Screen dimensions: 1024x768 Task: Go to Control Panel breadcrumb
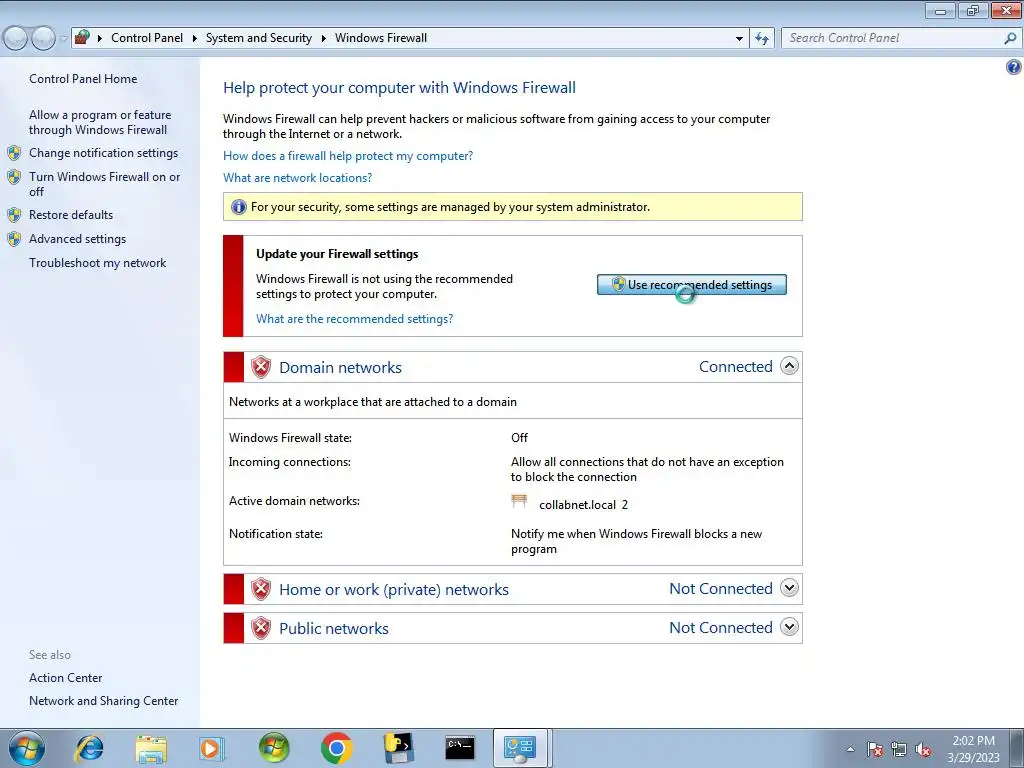click(147, 38)
